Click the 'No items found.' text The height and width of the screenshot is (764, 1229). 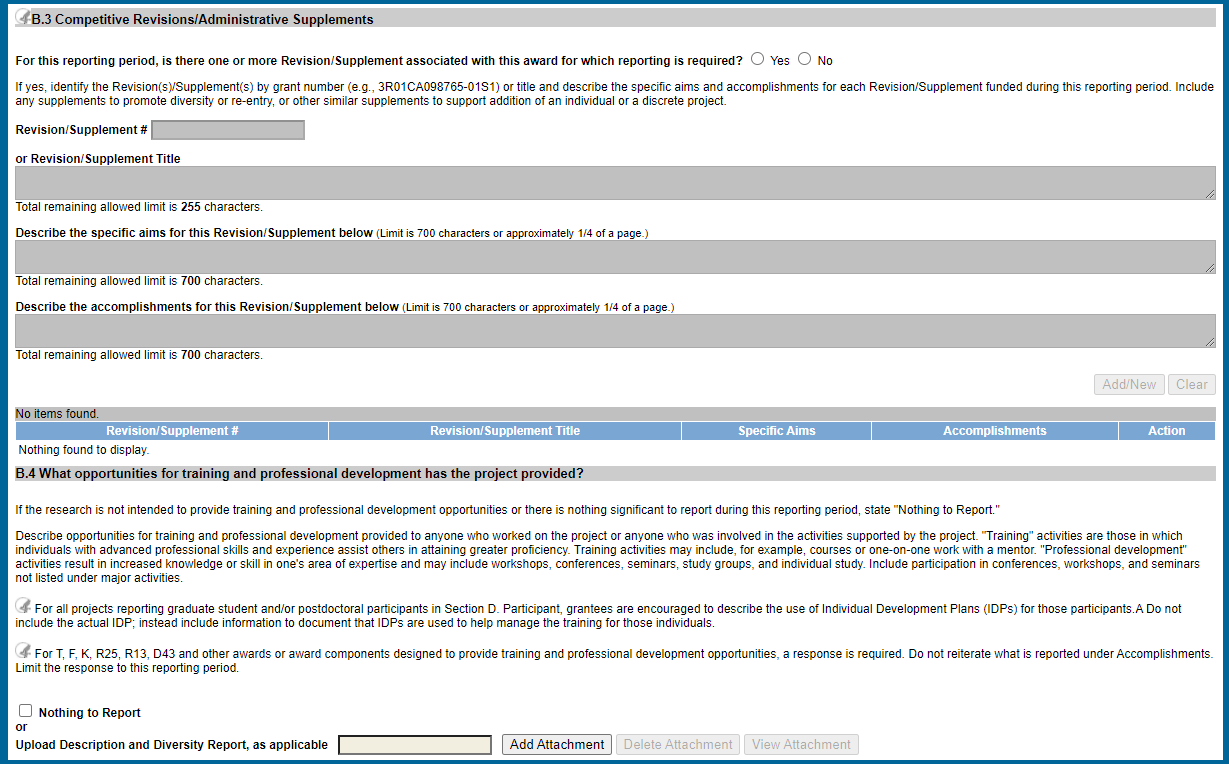(57, 414)
